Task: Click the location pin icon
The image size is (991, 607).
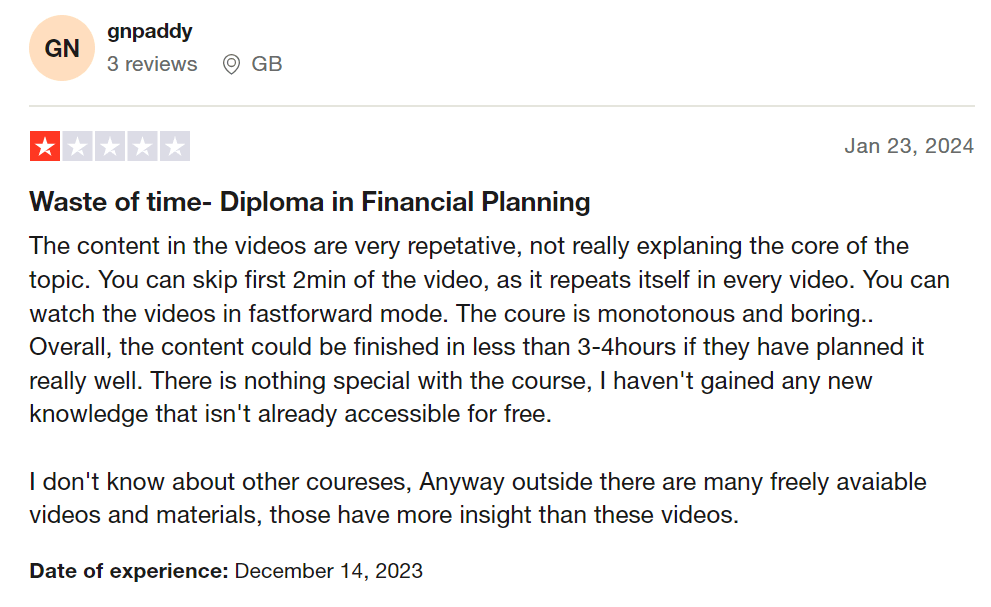Action: pos(231,65)
